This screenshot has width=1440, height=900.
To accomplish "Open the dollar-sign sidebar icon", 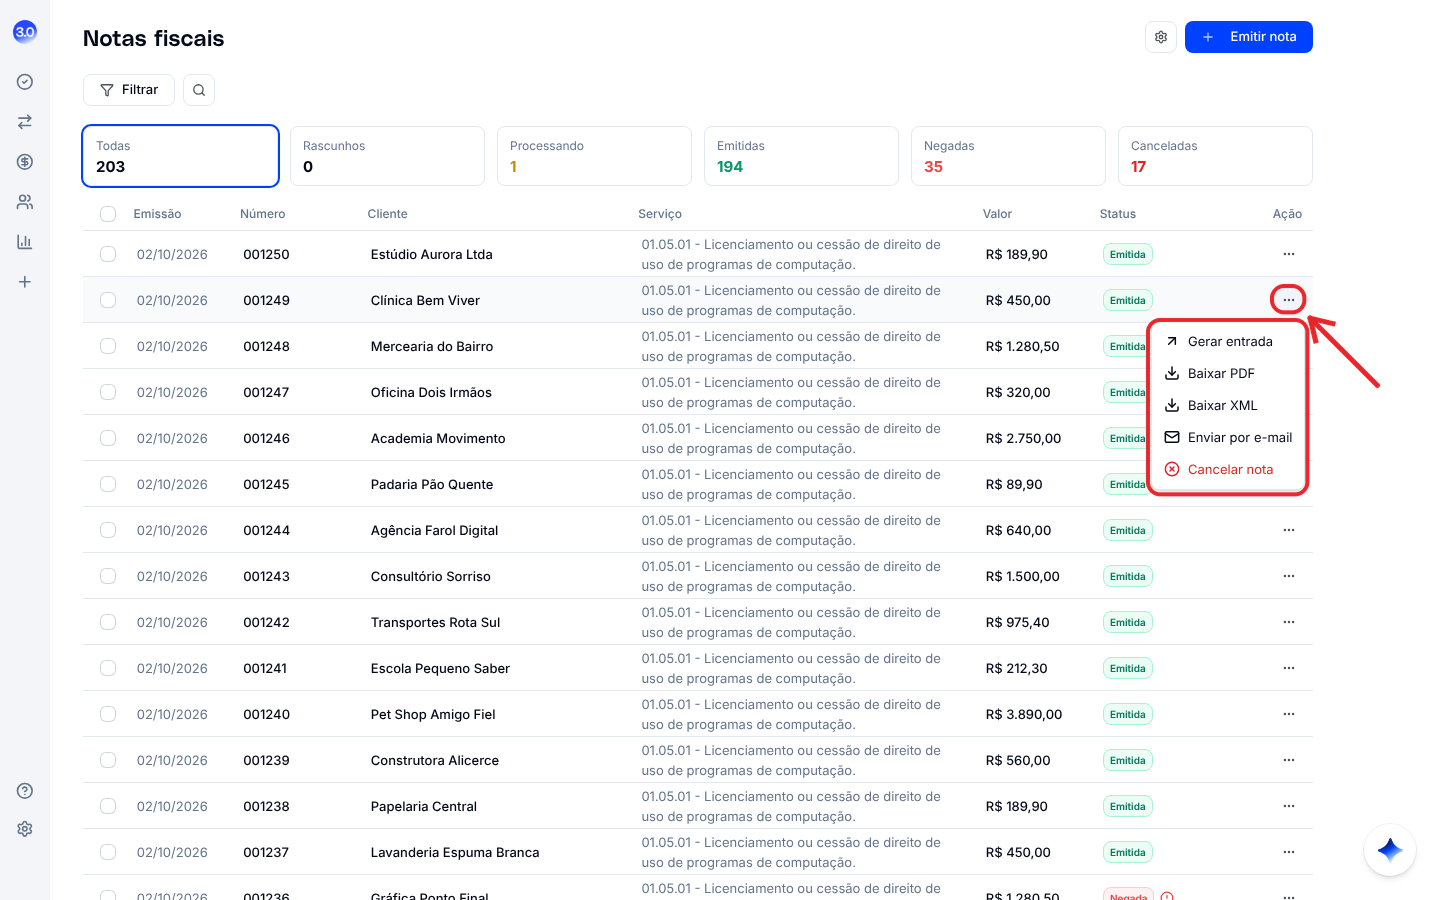I will click(25, 162).
